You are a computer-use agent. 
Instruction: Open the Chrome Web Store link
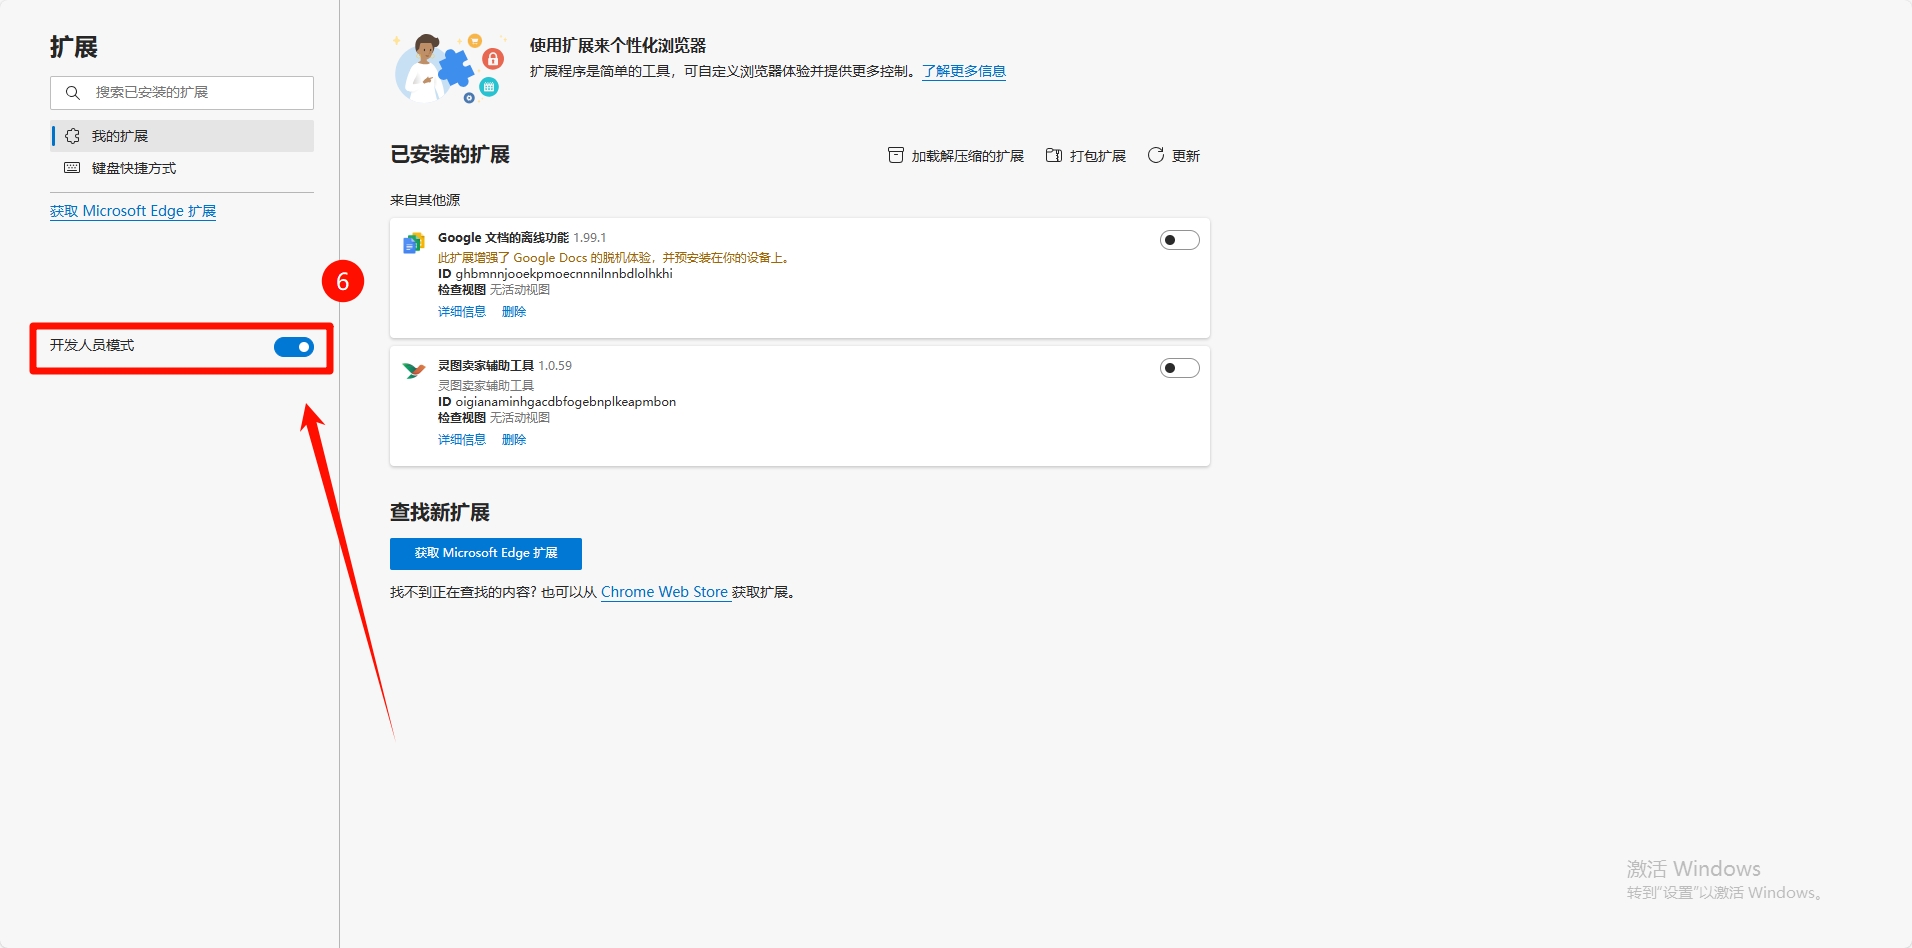coord(664,592)
